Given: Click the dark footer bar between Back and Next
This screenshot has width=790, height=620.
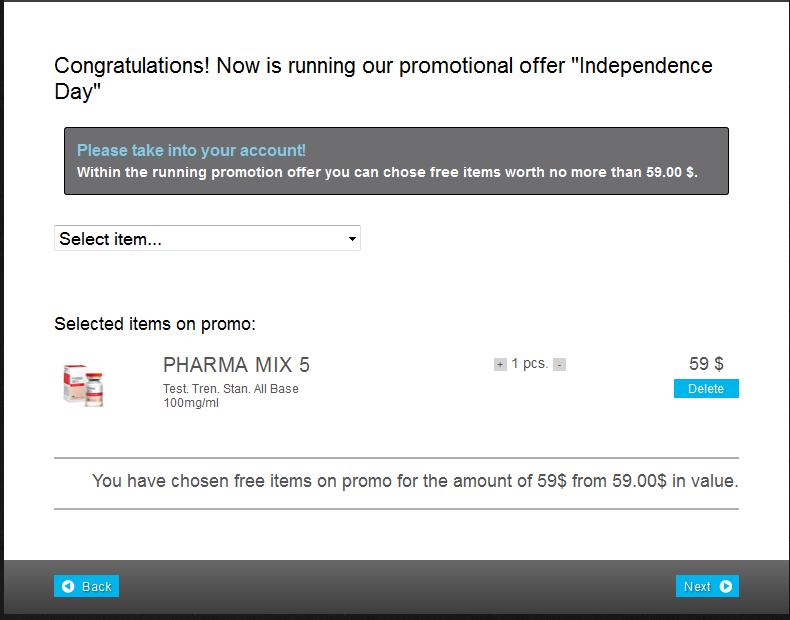Looking at the screenshot, I should click(x=396, y=587).
